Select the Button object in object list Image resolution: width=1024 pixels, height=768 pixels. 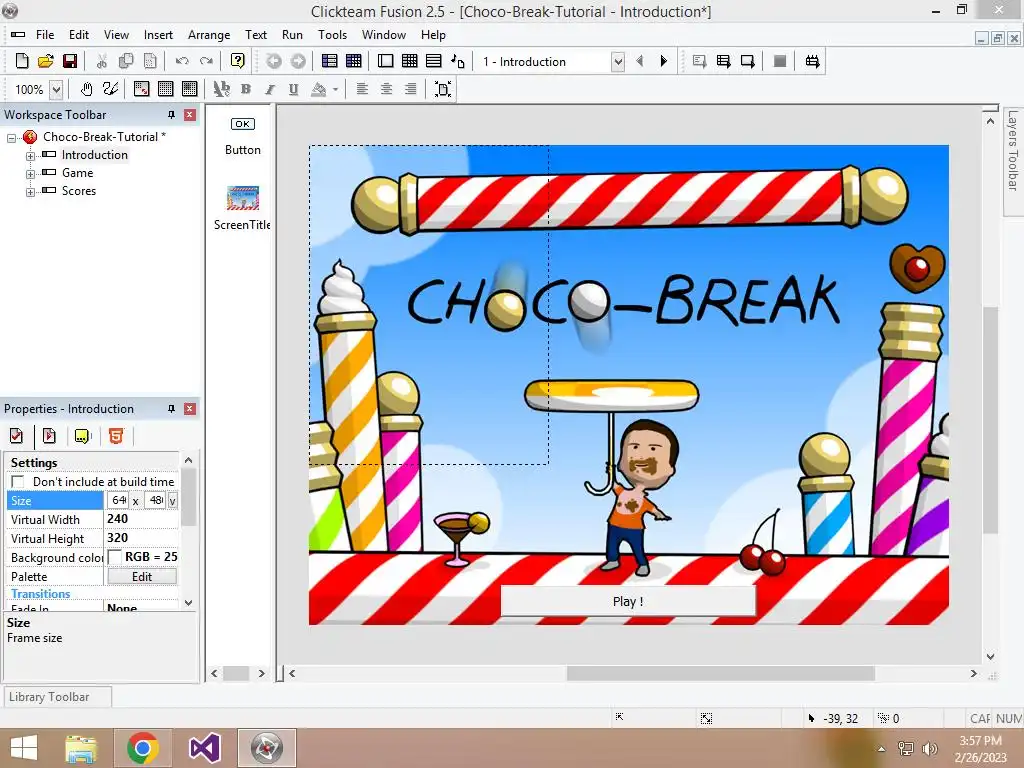pos(242,136)
